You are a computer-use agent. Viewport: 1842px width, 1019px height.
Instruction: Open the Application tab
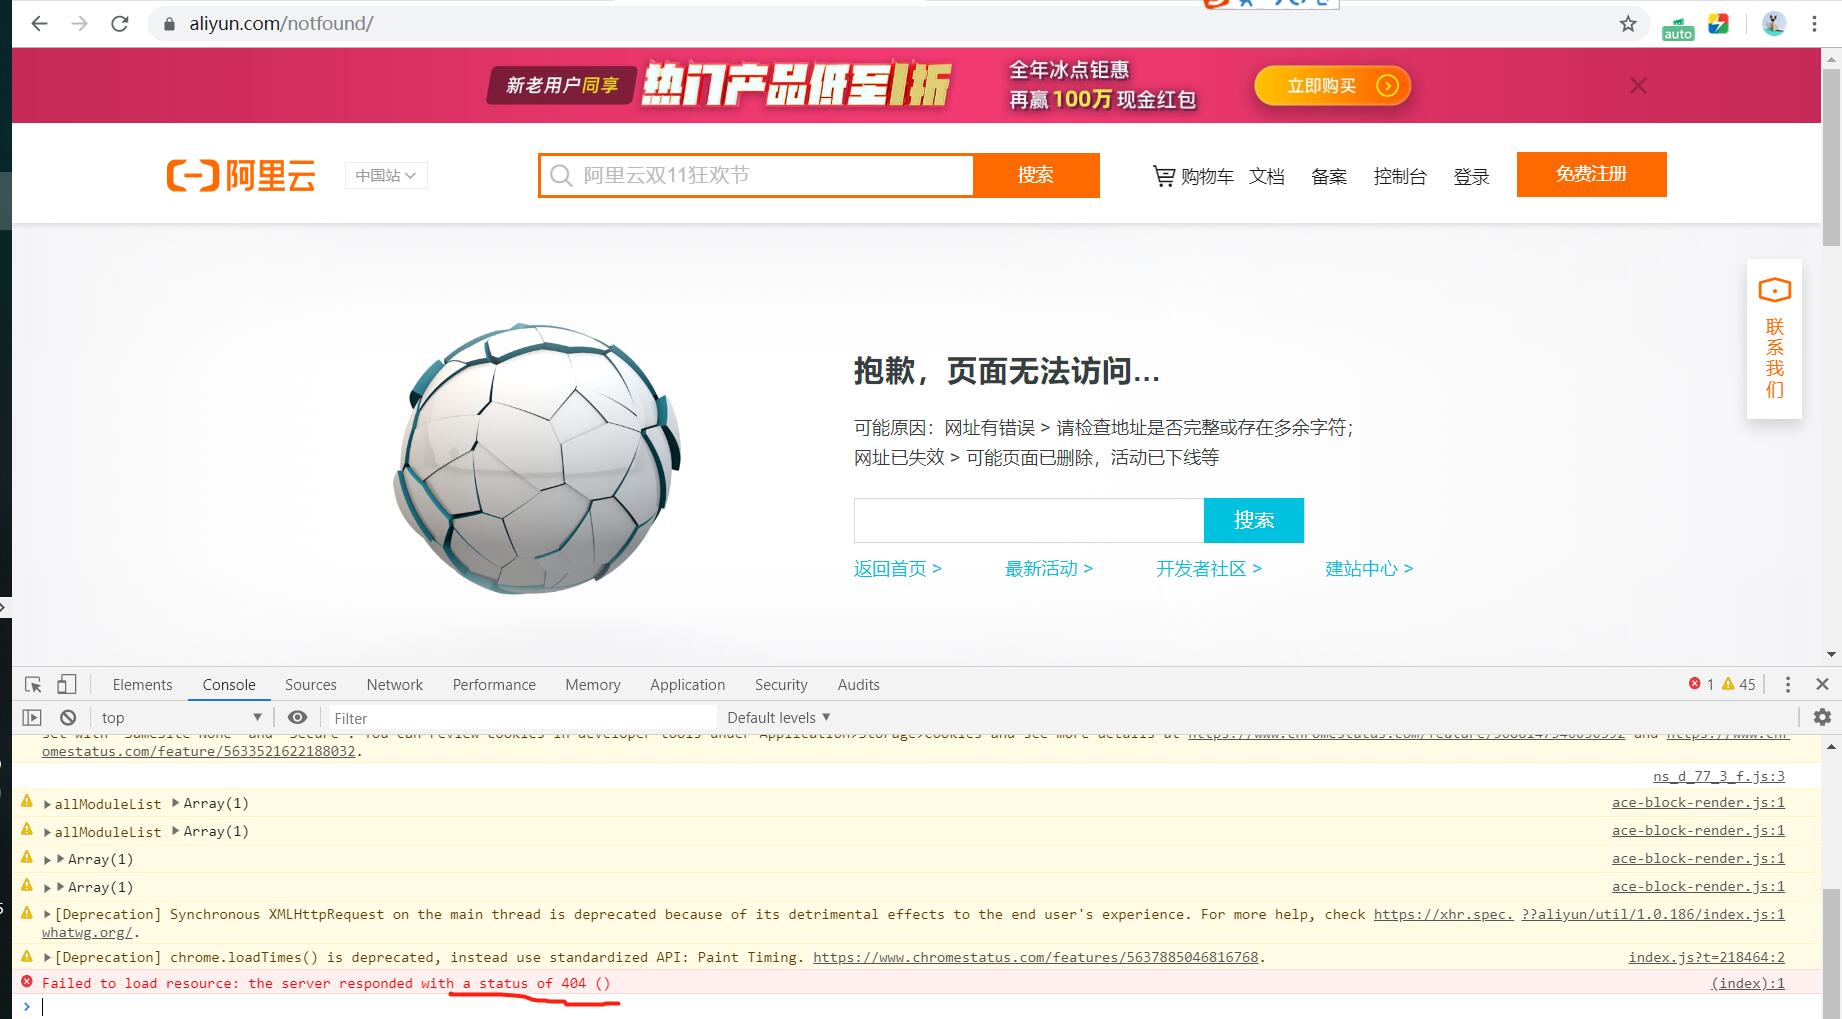(x=687, y=685)
